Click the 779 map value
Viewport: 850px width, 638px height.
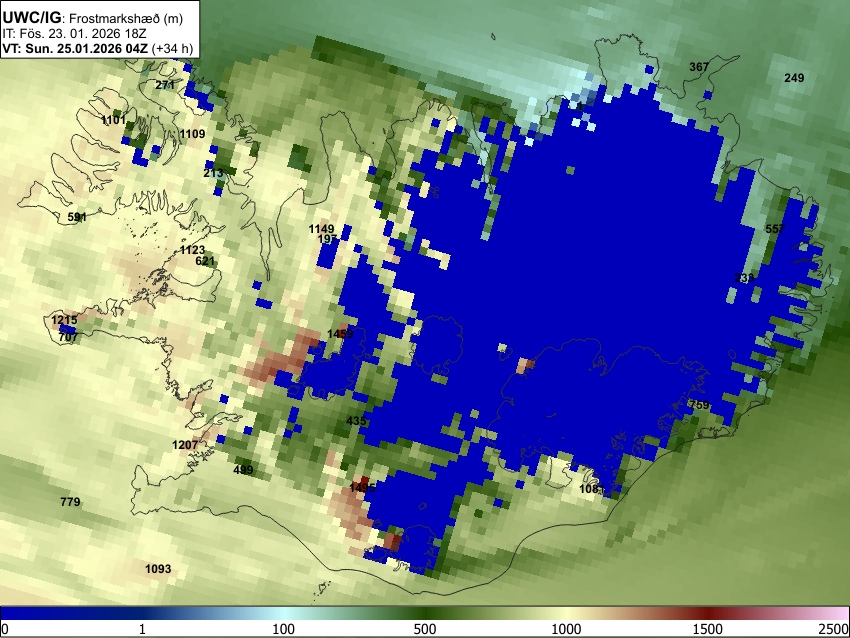70,502
